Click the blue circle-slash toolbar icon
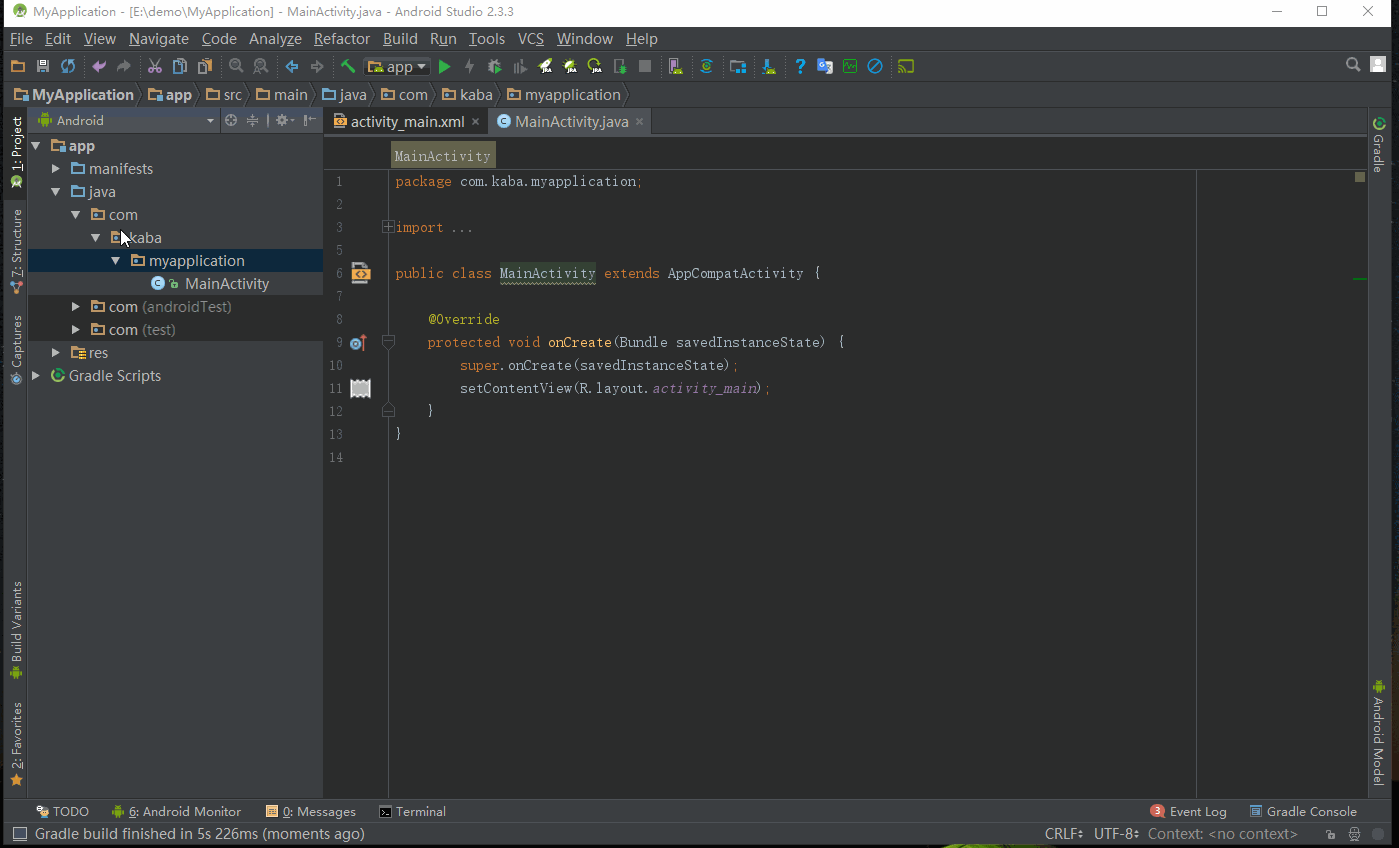 875,66
